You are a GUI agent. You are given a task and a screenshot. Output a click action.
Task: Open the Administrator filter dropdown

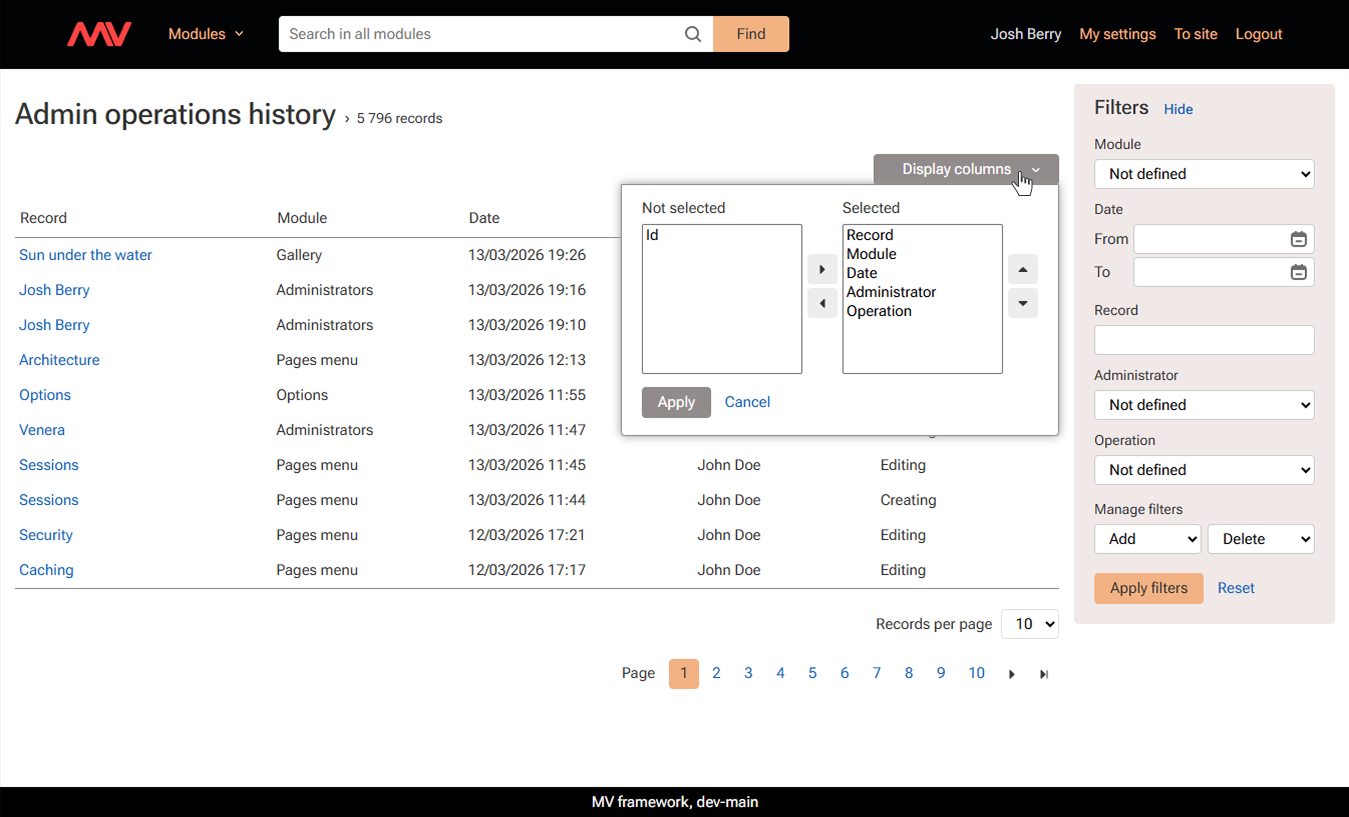click(x=1204, y=405)
